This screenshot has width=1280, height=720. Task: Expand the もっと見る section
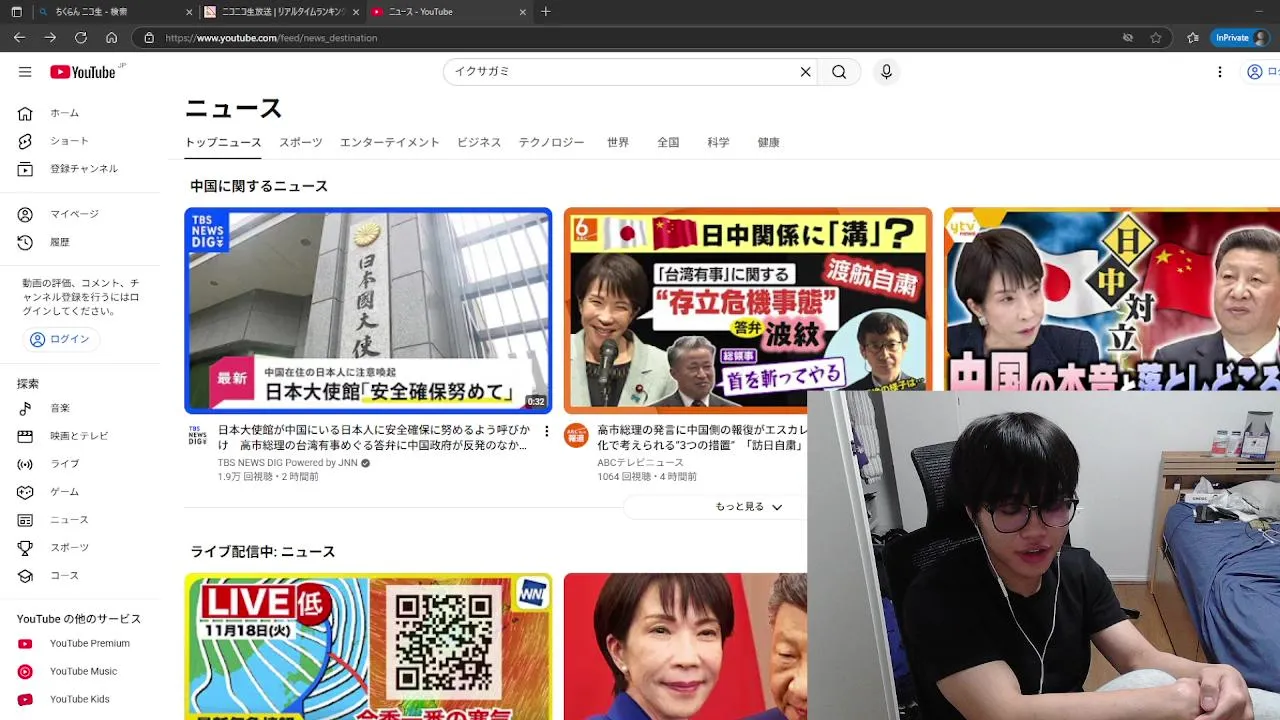tap(748, 507)
